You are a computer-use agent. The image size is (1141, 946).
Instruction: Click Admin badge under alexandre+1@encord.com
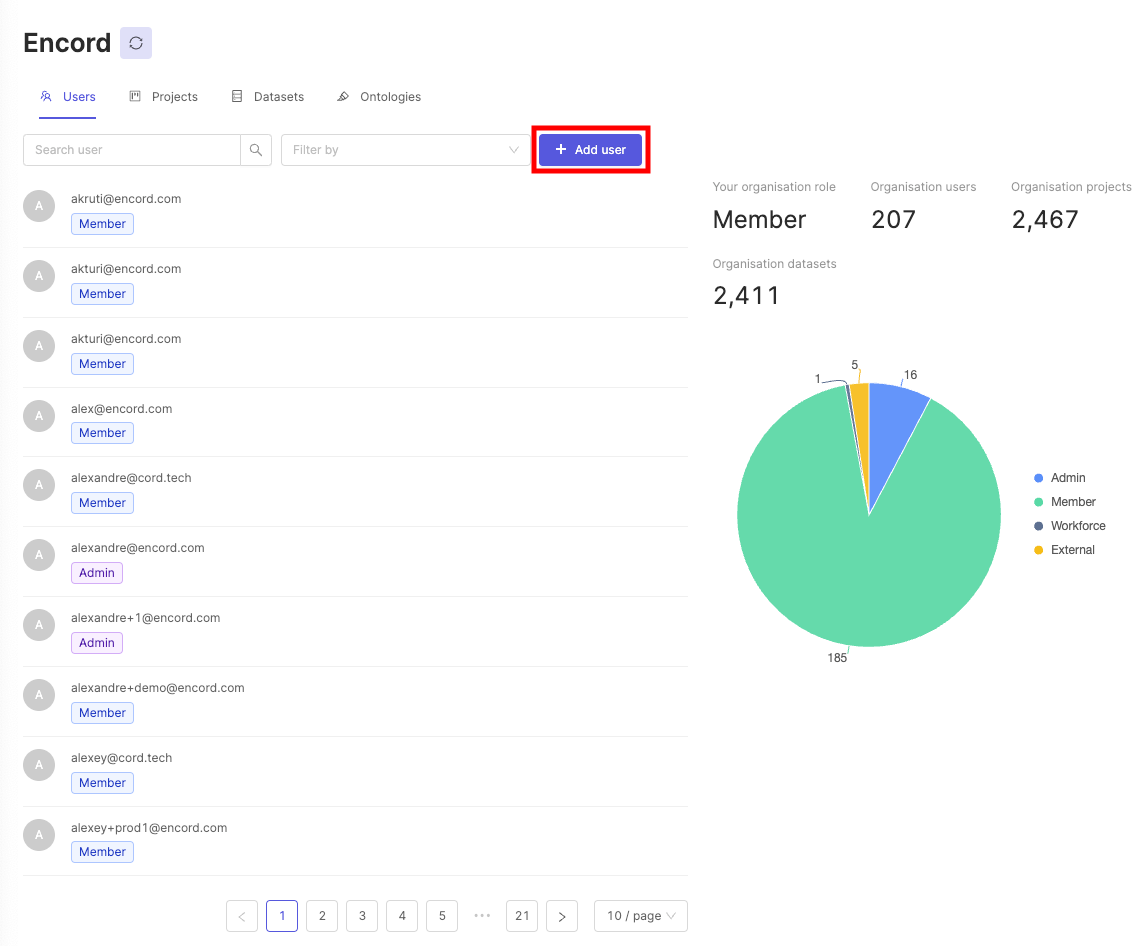pos(97,643)
